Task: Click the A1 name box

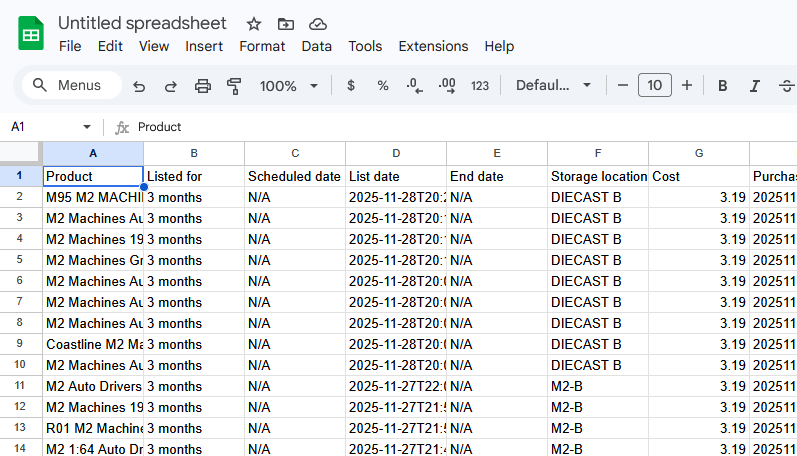Action: click(x=43, y=127)
